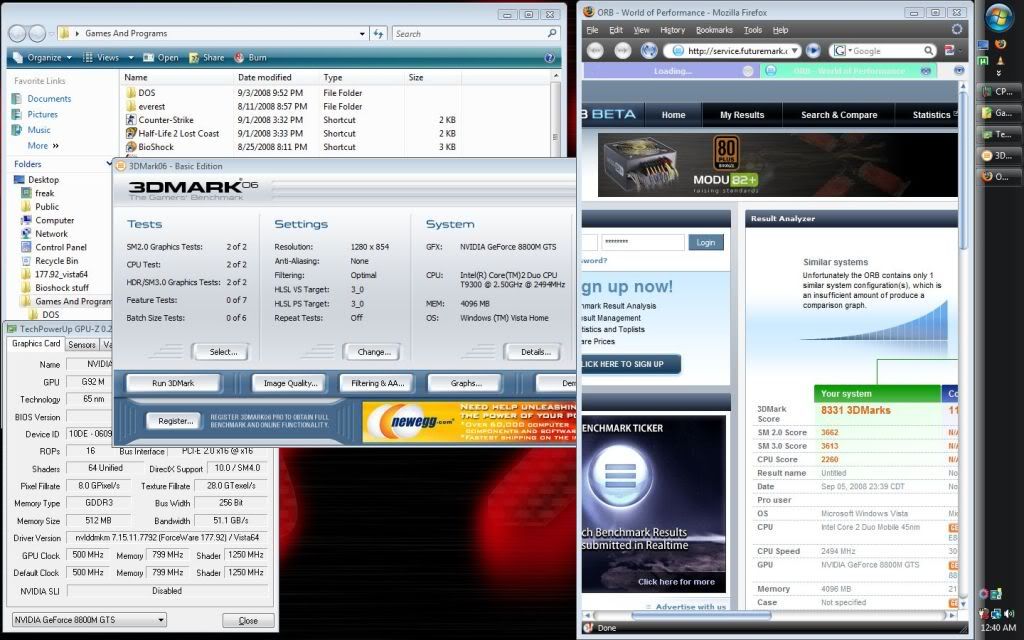Collapse the Folders pane chevron
Viewport: 1024px width, 640px height.
108,164
